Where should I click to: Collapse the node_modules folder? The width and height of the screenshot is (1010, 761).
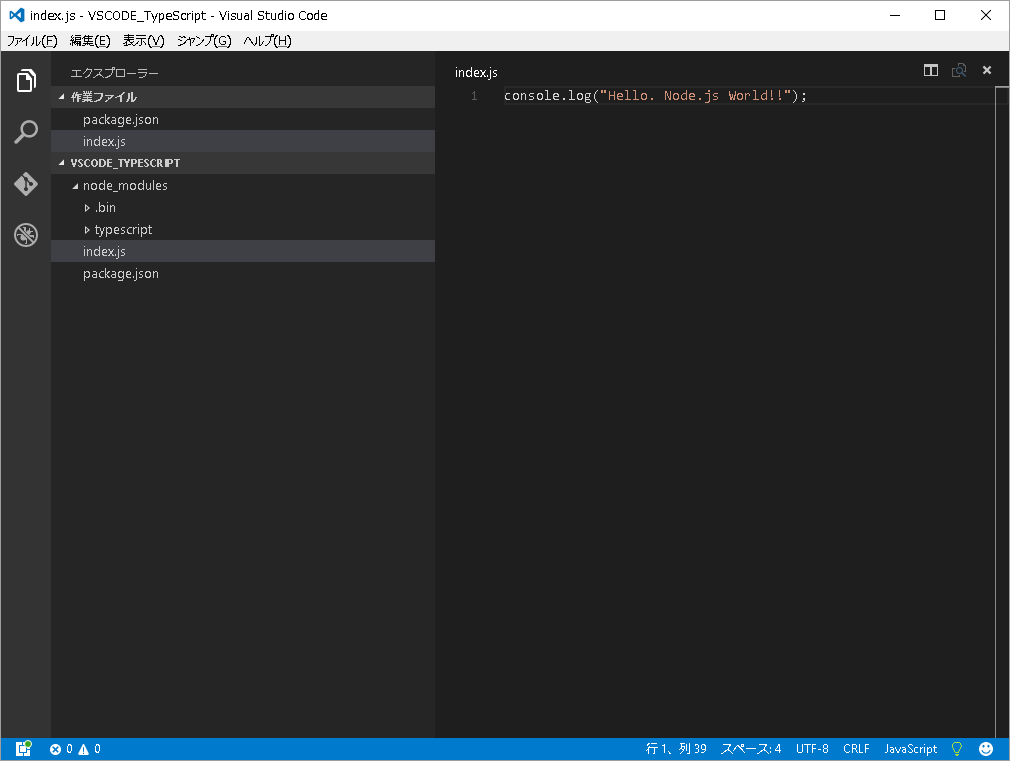pos(75,186)
